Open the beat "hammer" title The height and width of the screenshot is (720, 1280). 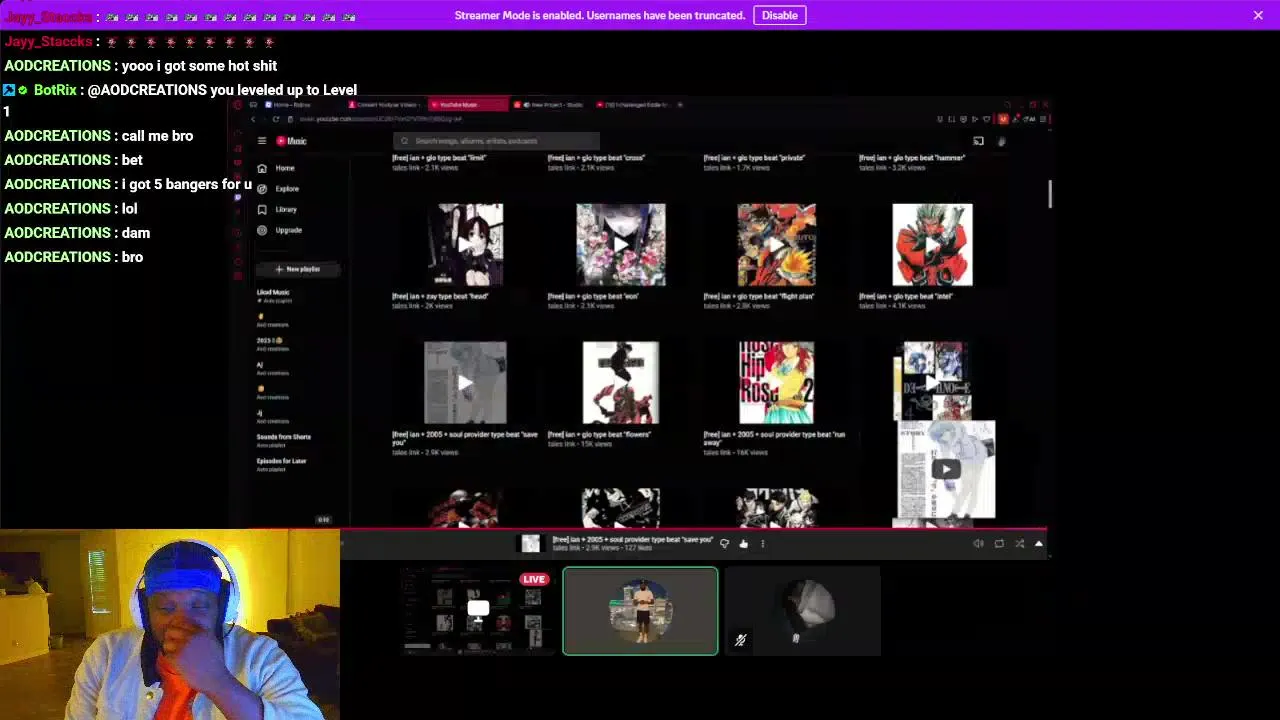(x=912, y=158)
